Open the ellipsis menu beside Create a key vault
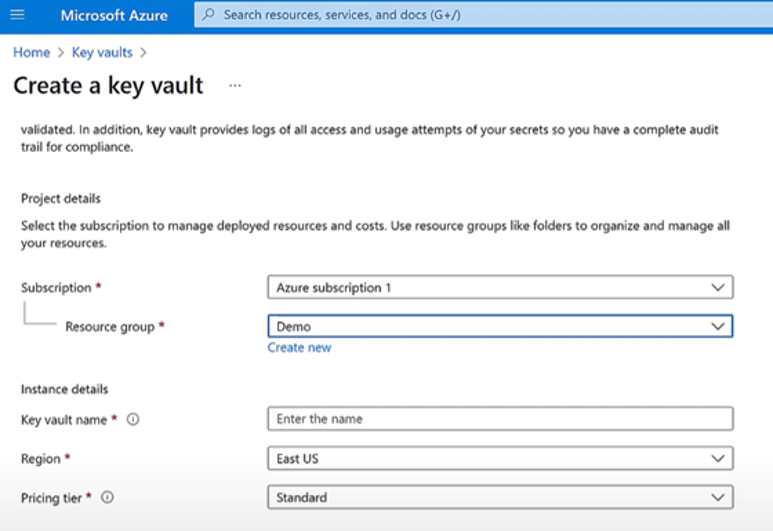This screenshot has height=531, width=773. click(235, 85)
